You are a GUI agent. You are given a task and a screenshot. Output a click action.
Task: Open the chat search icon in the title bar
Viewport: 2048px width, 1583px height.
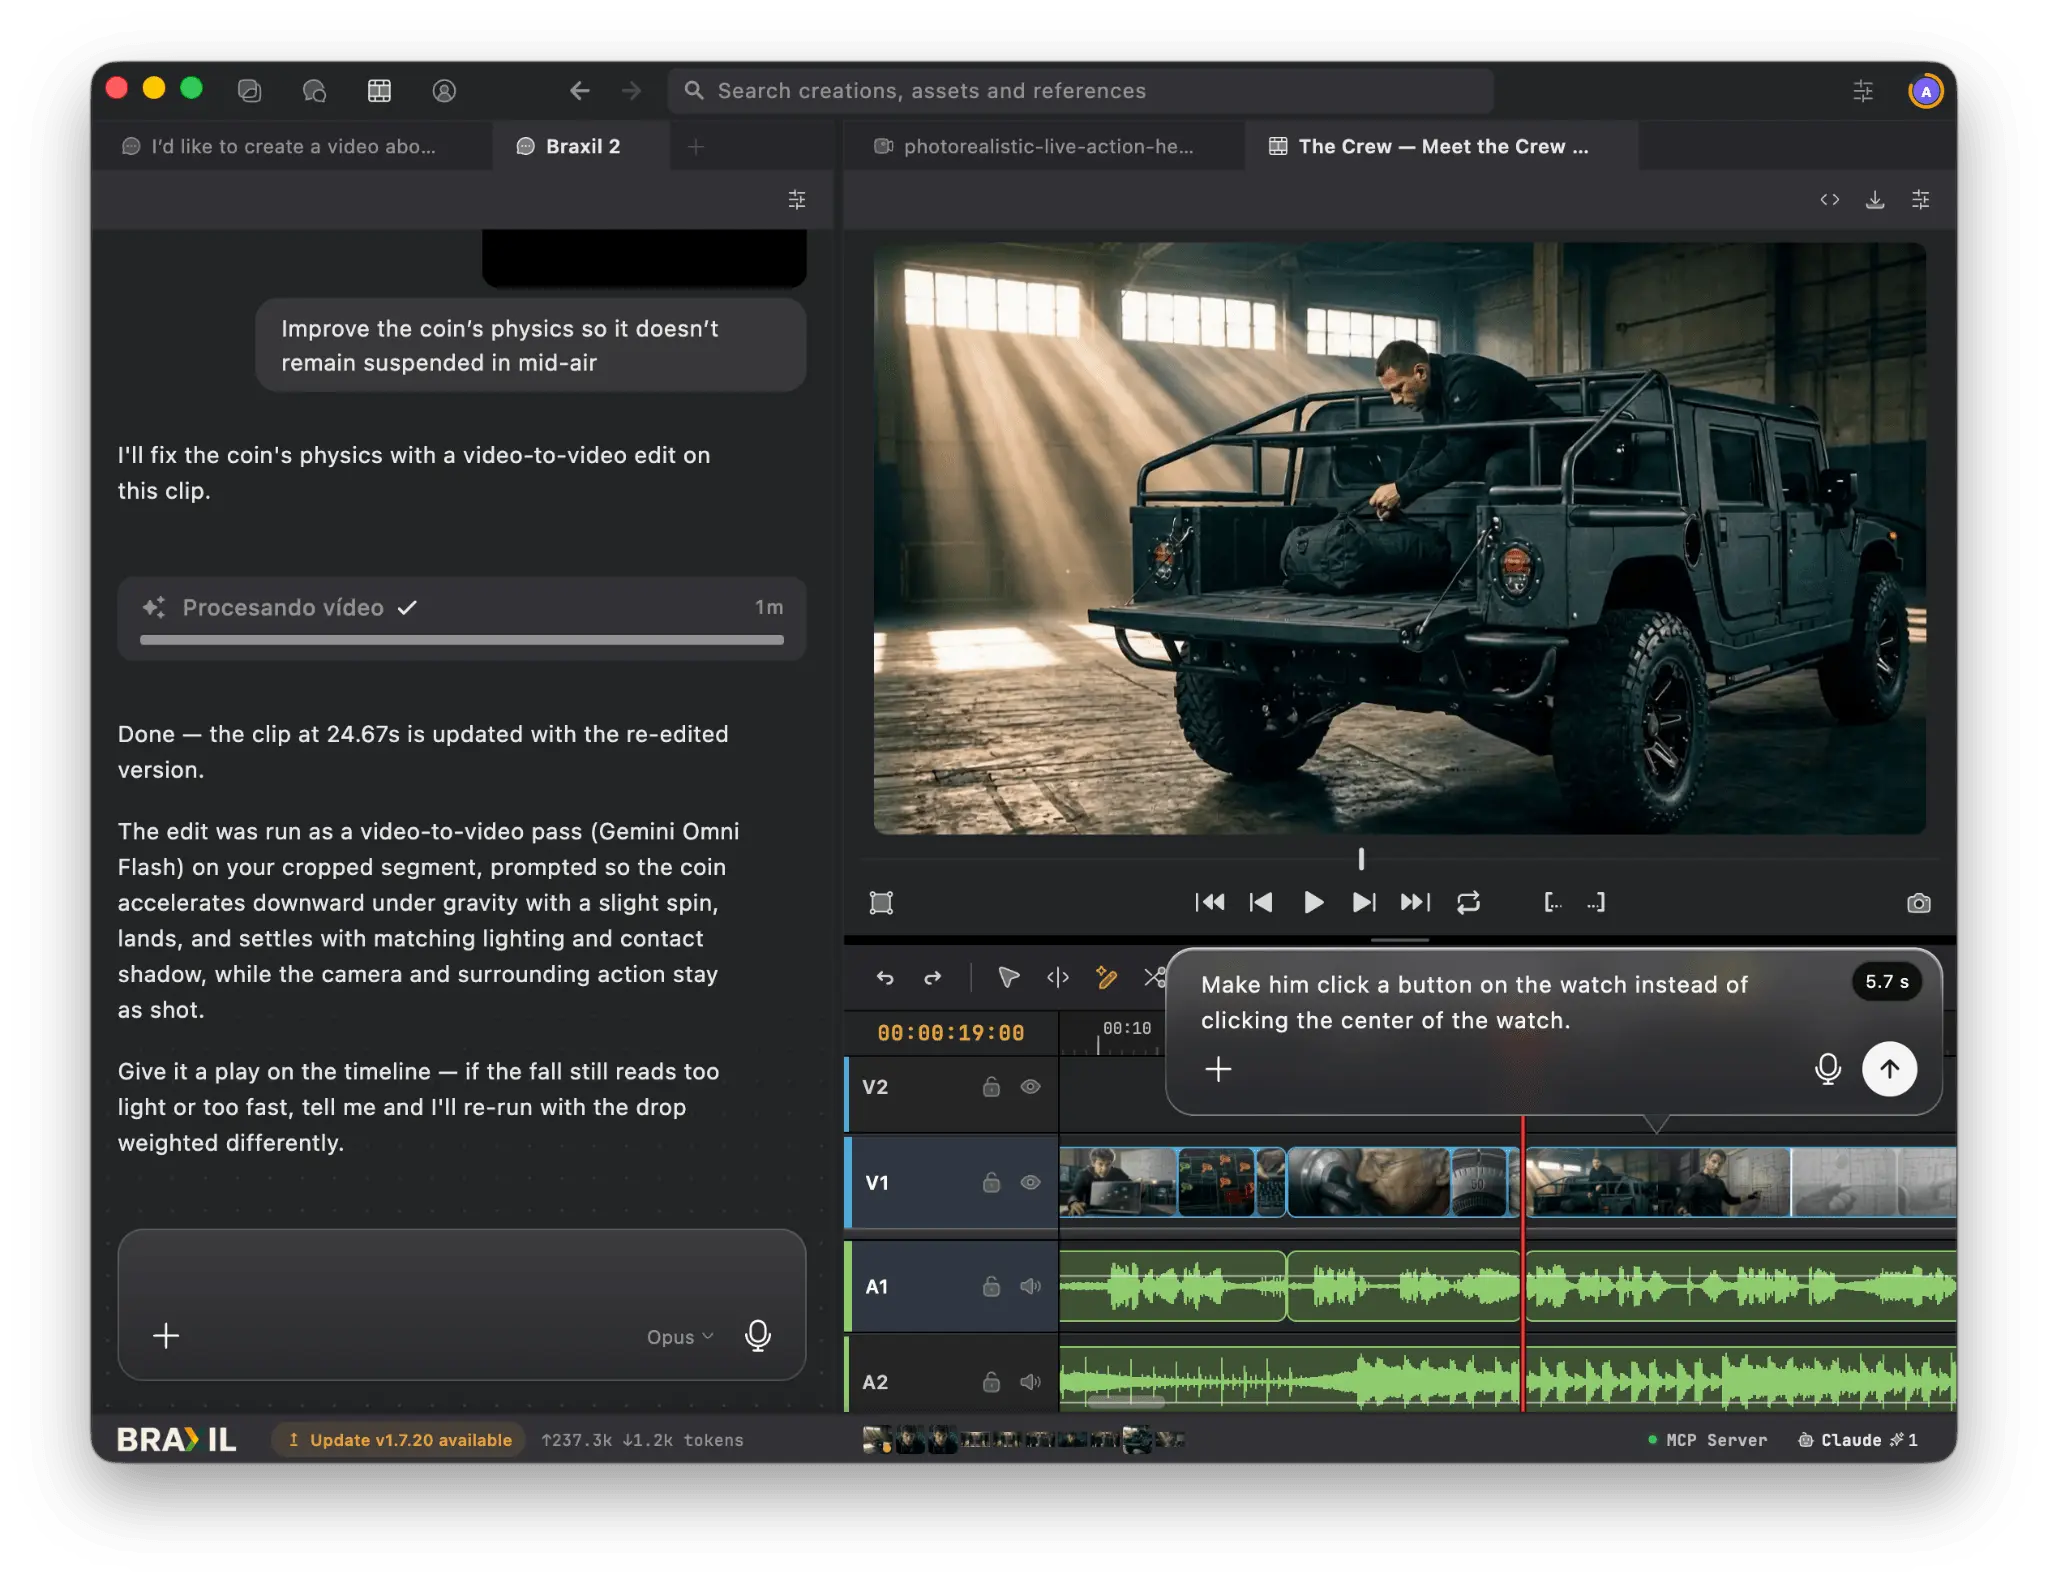click(x=314, y=91)
